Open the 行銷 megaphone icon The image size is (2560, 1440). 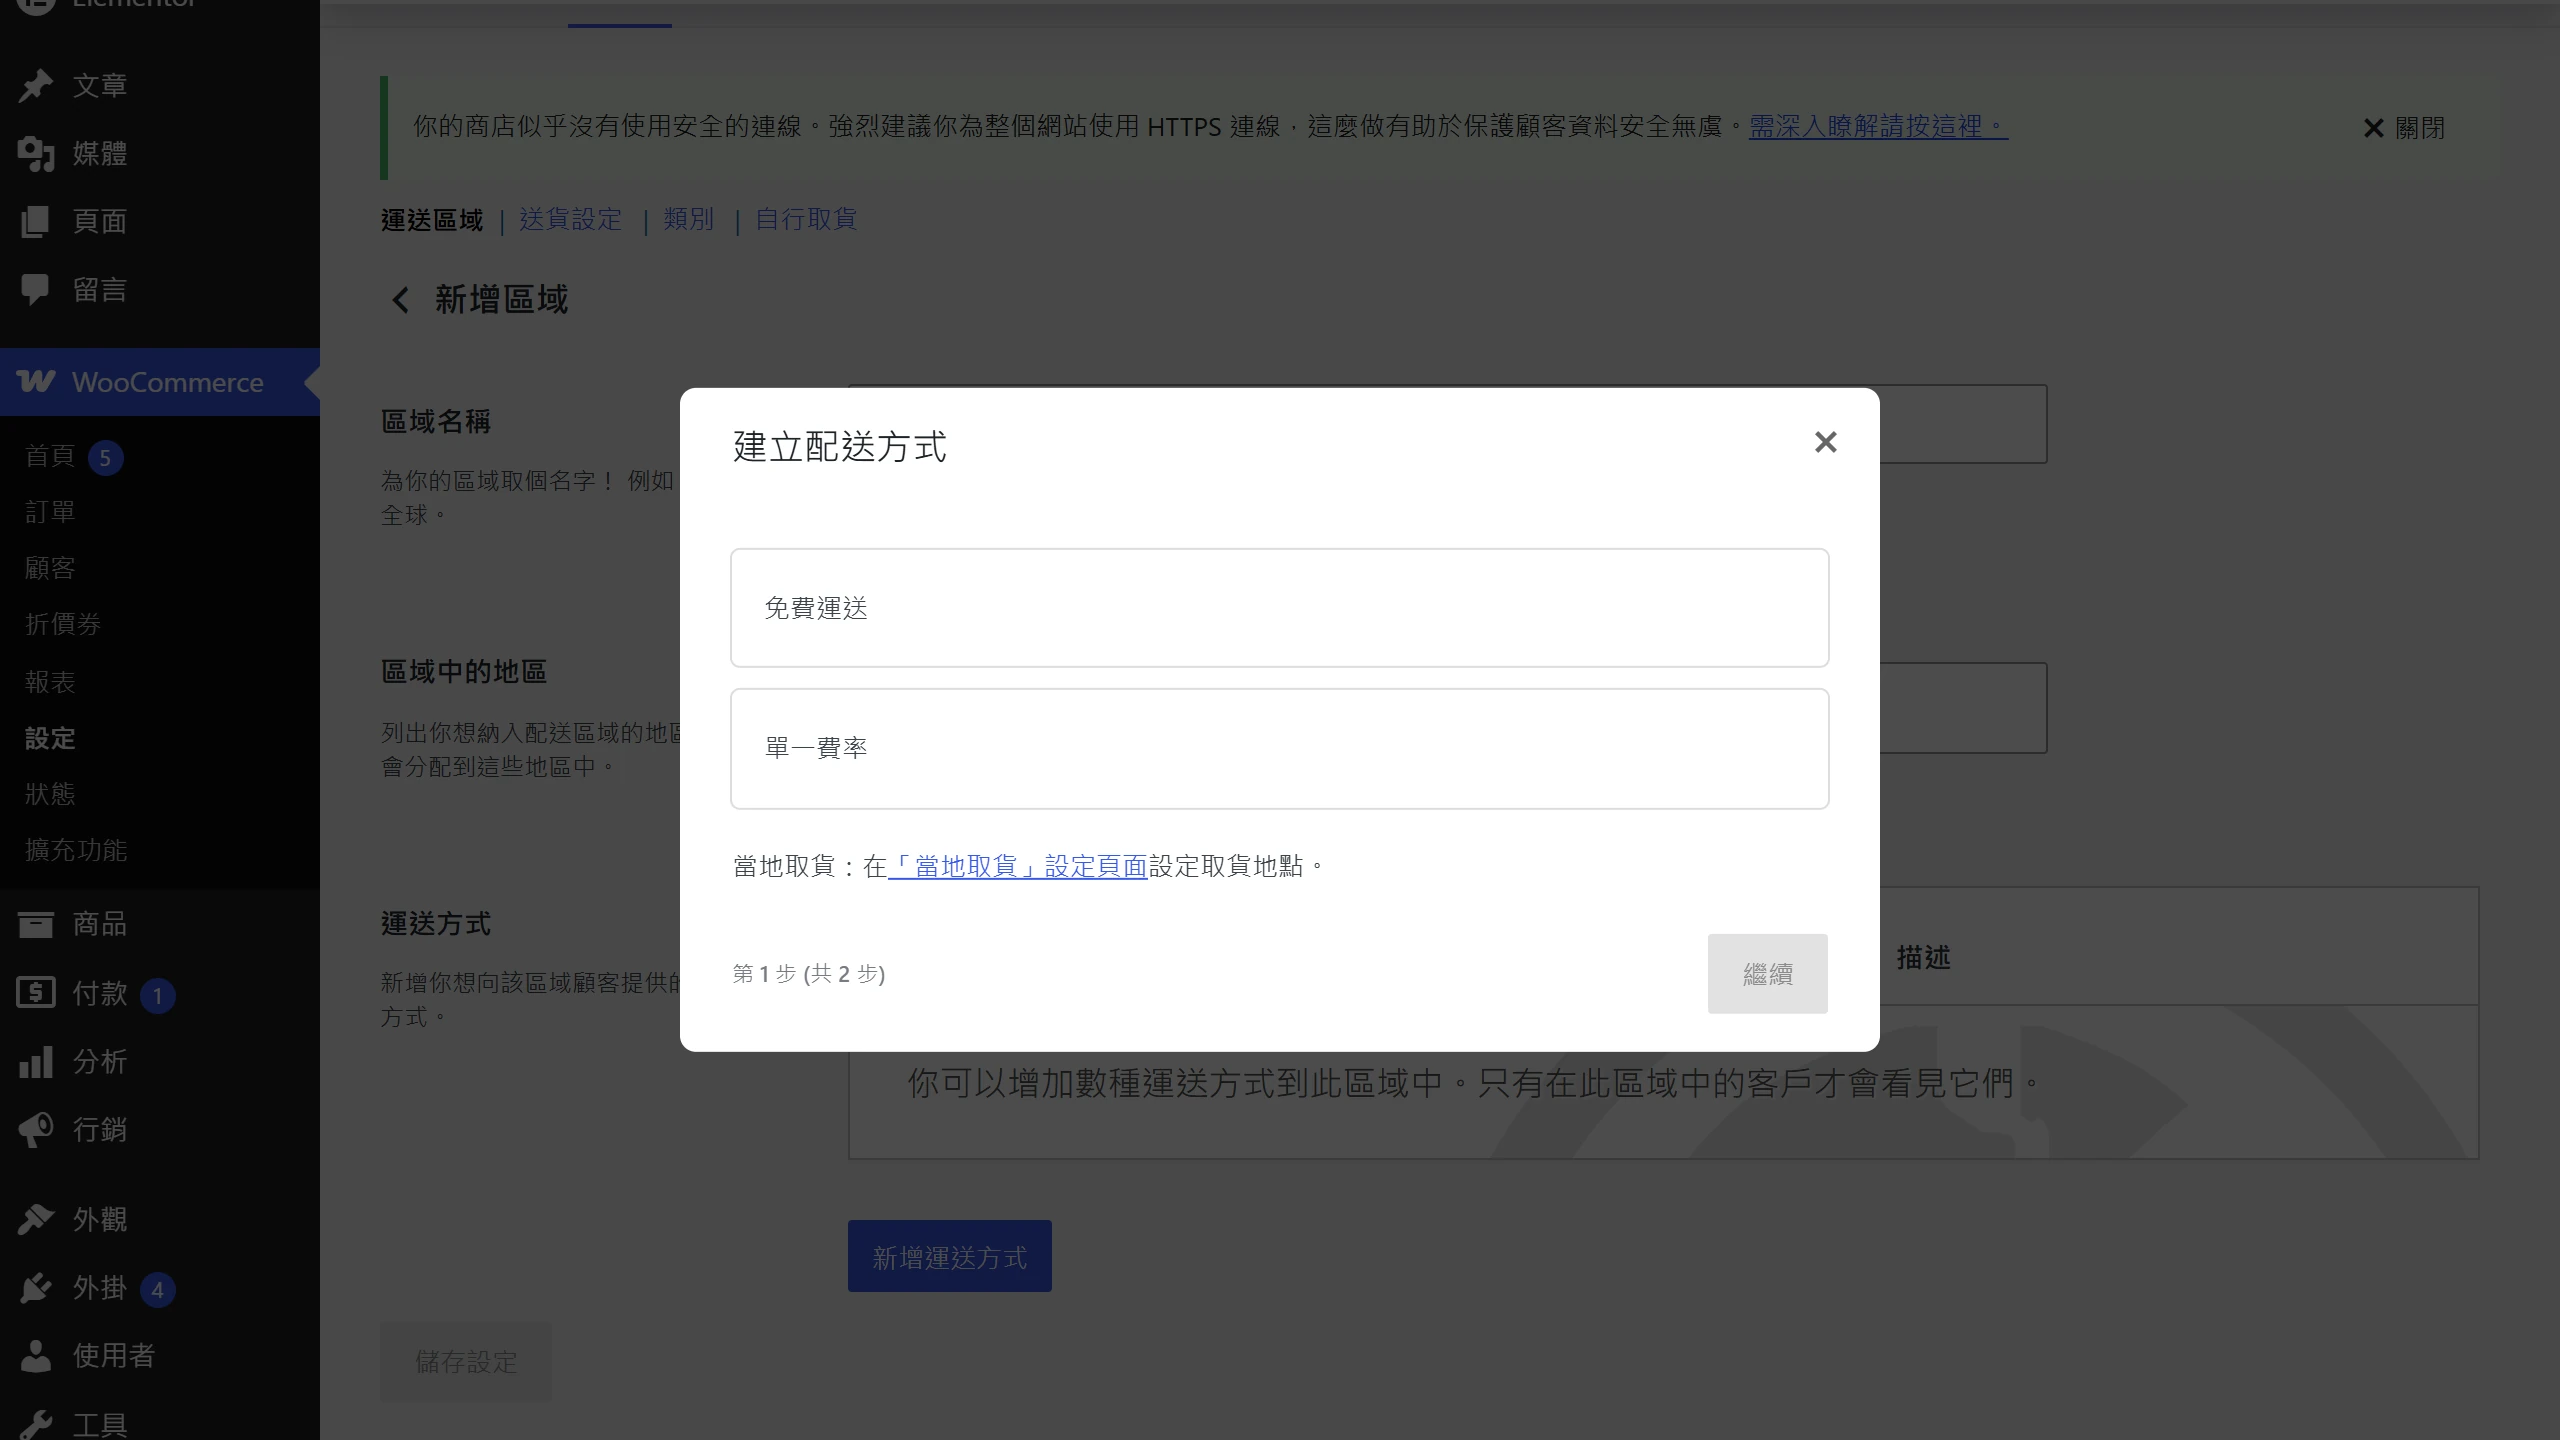click(x=36, y=1130)
